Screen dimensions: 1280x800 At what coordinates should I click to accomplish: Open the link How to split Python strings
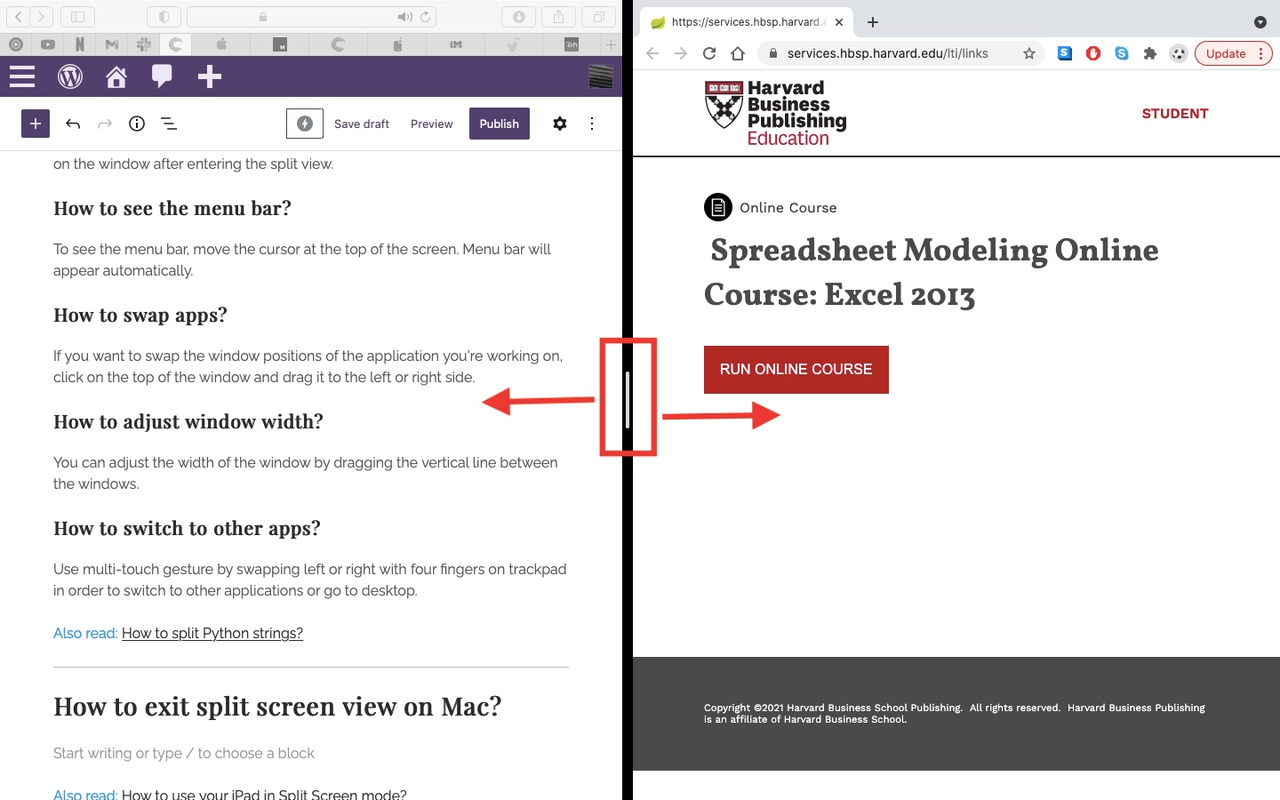pyautogui.click(x=212, y=633)
